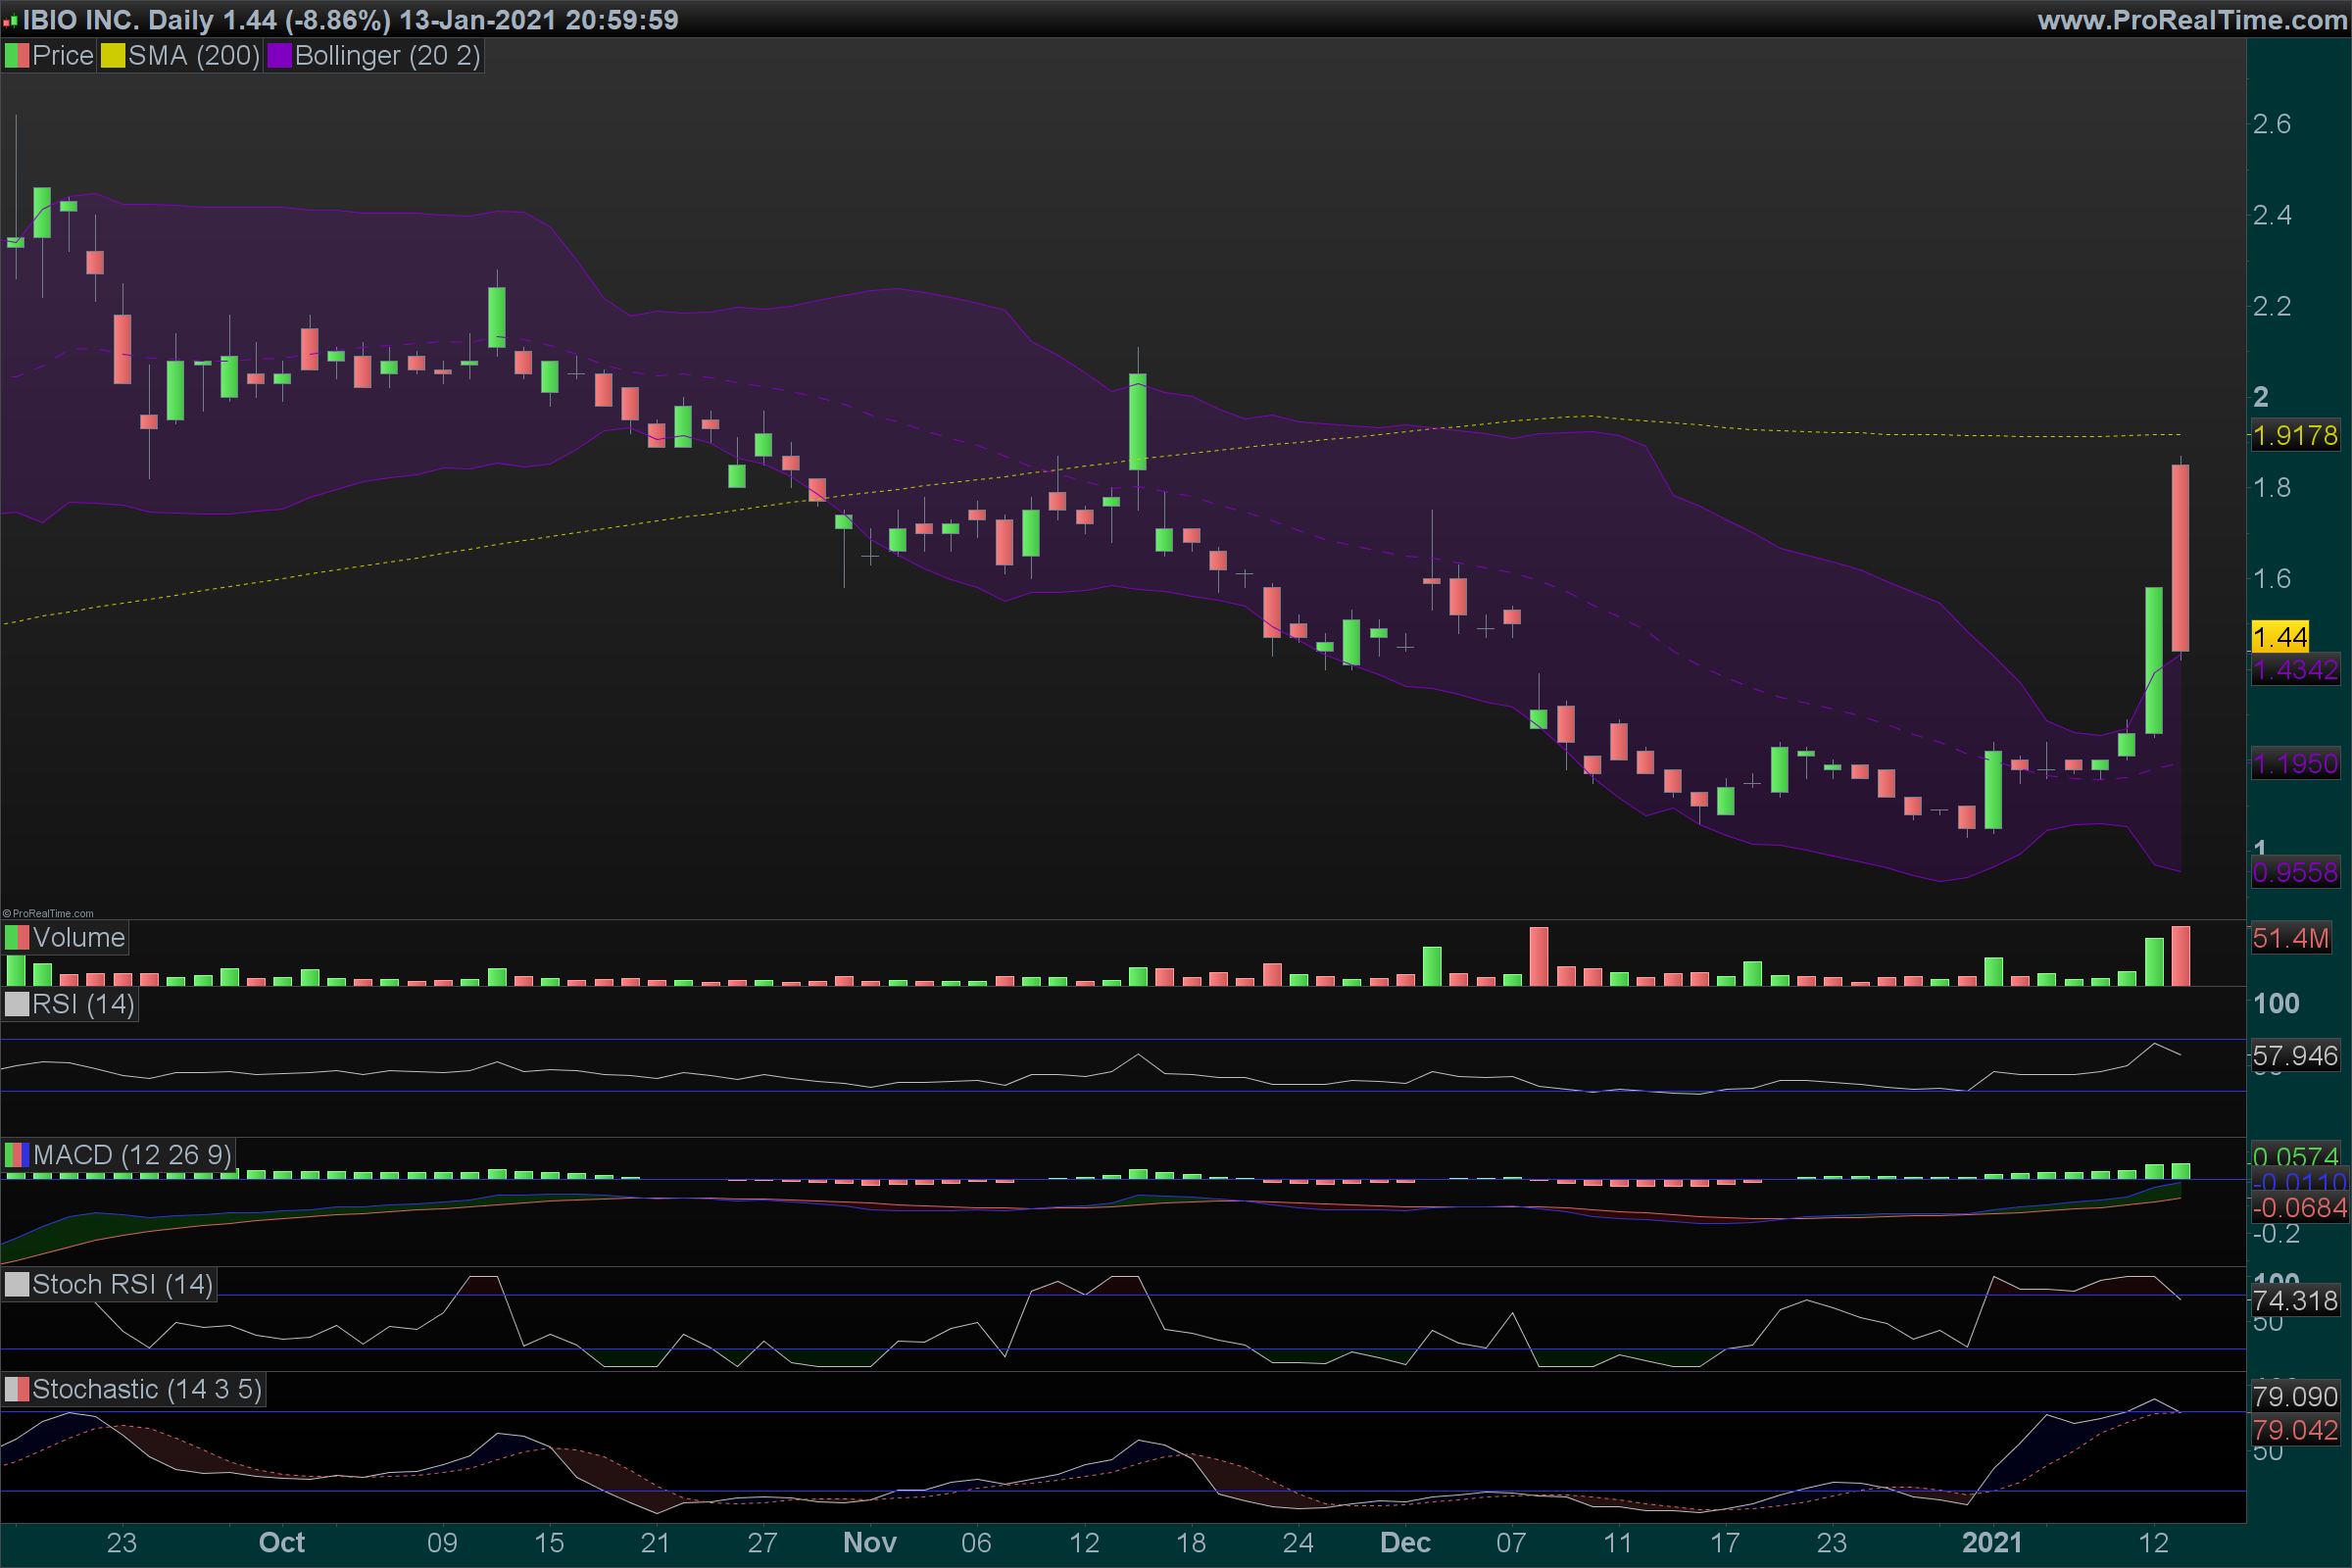The height and width of the screenshot is (1568, 2352).
Task: Click the 51.4M volume value tag
Action: pos(2290,939)
